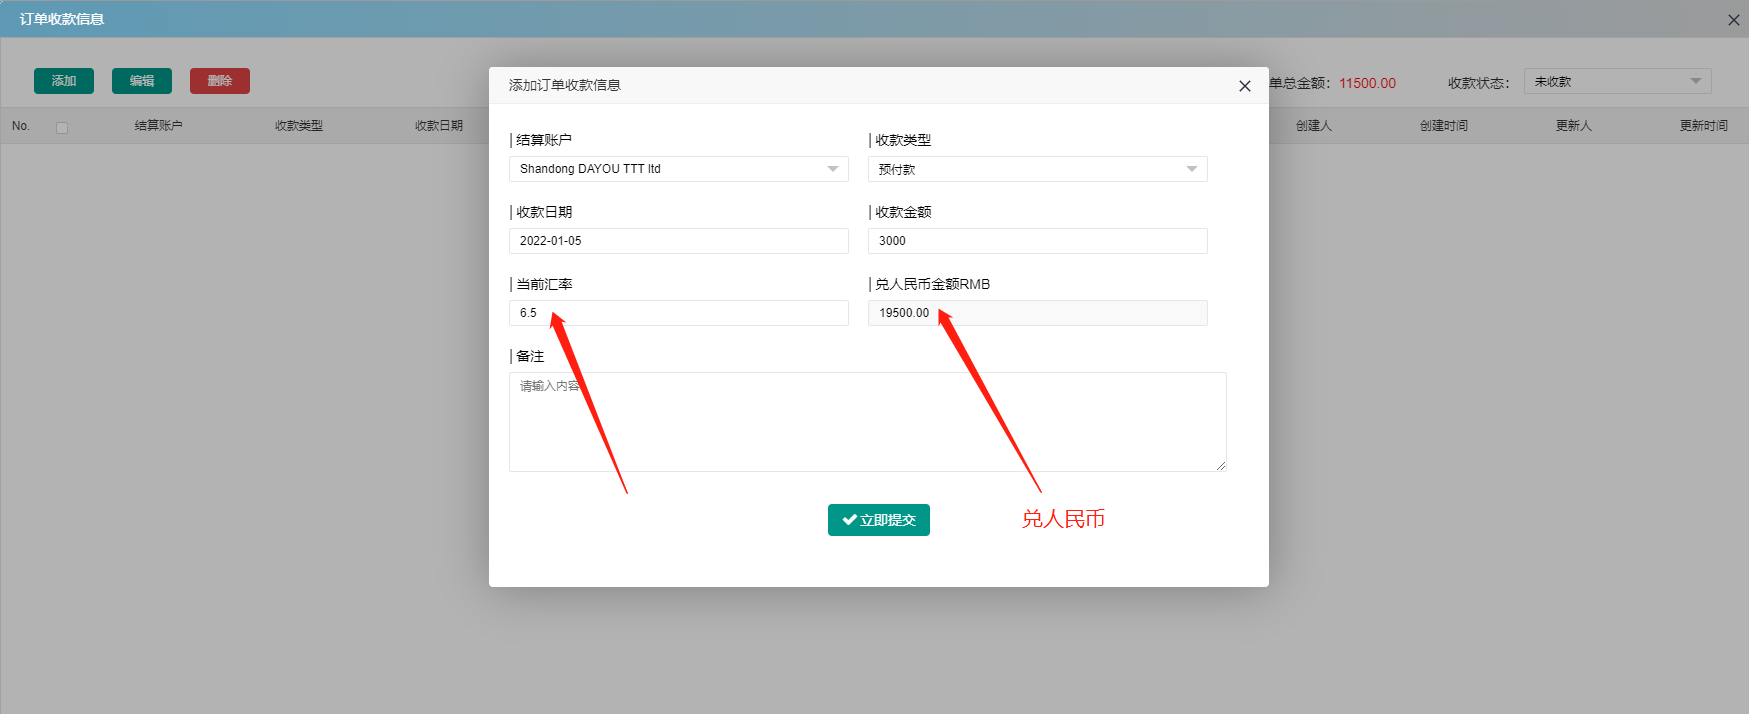Click the green 添加 button

tap(64, 81)
